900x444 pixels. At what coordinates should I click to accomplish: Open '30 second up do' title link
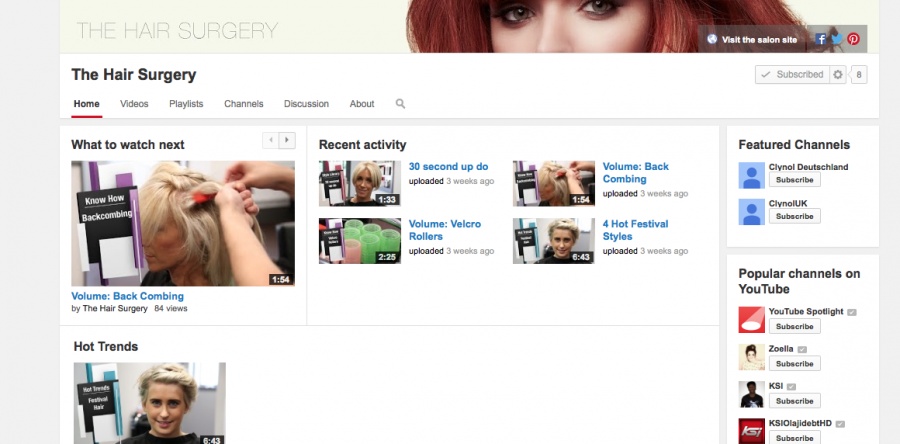coord(448,167)
